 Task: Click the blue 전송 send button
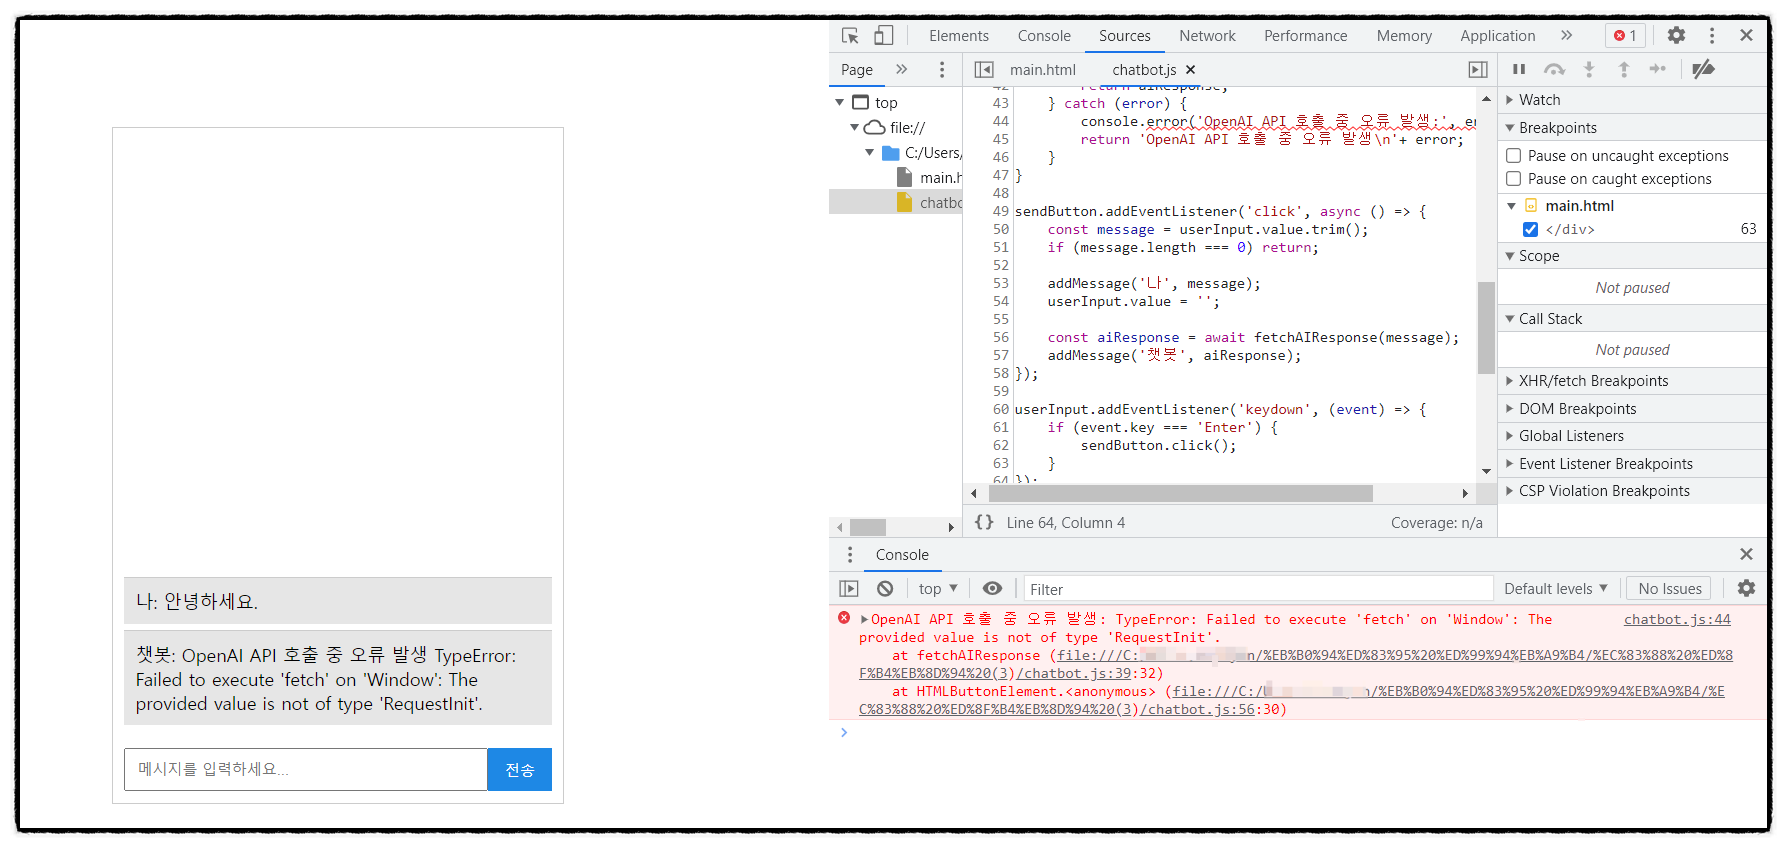pyautogui.click(x=519, y=769)
